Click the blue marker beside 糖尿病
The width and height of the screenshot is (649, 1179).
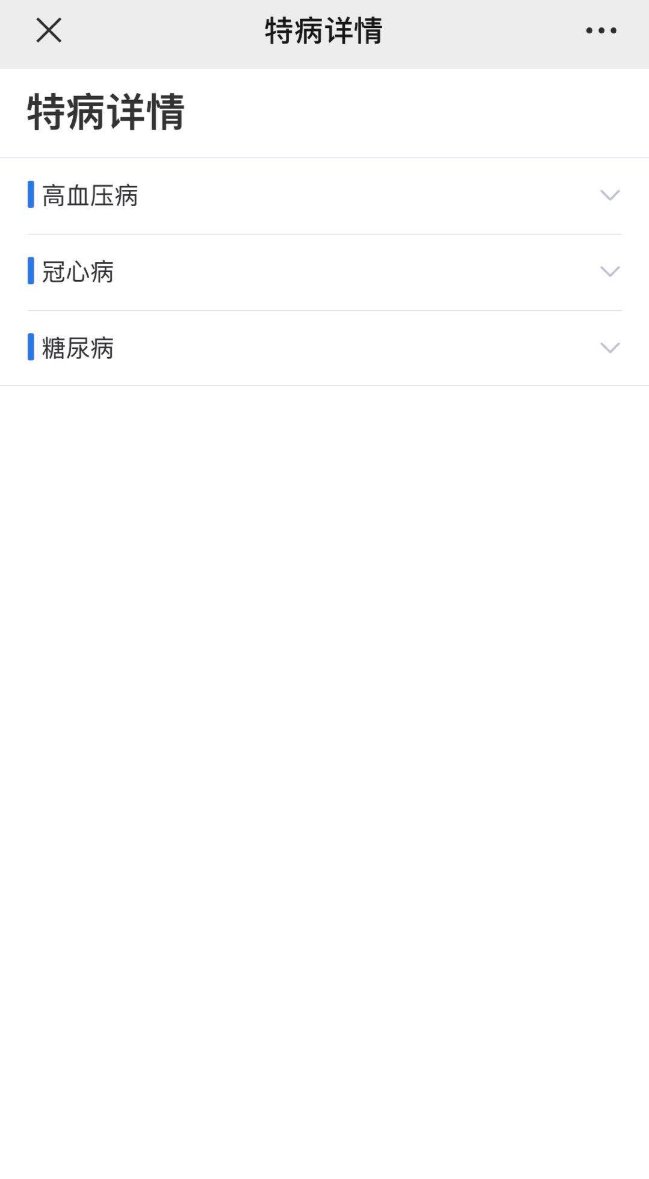point(31,347)
